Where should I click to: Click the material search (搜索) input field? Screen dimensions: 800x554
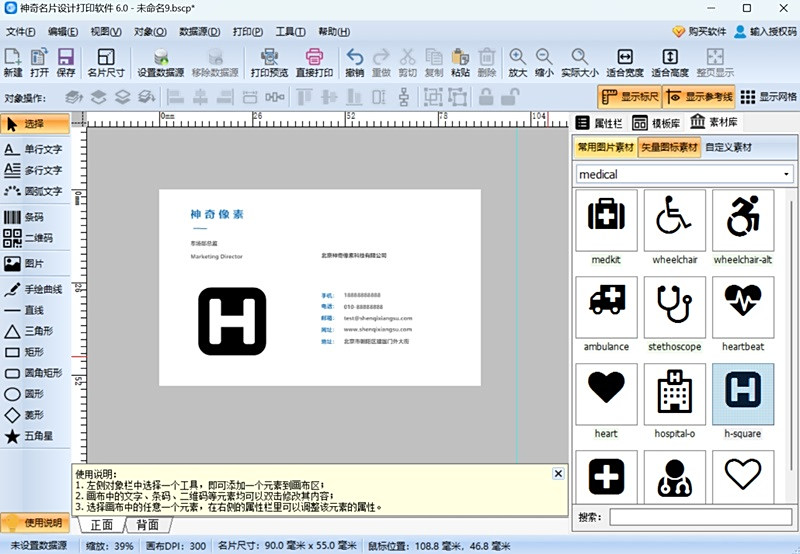pos(700,517)
